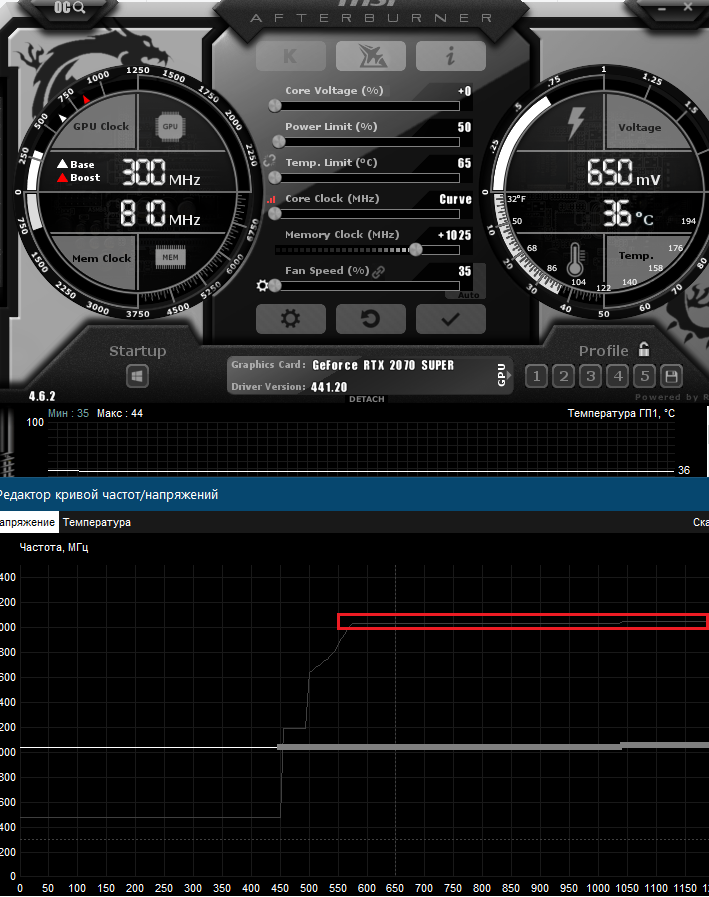Click the thermometer temperature icon
Screen dimensions: 709x897
pyautogui.click(x=575, y=259)
